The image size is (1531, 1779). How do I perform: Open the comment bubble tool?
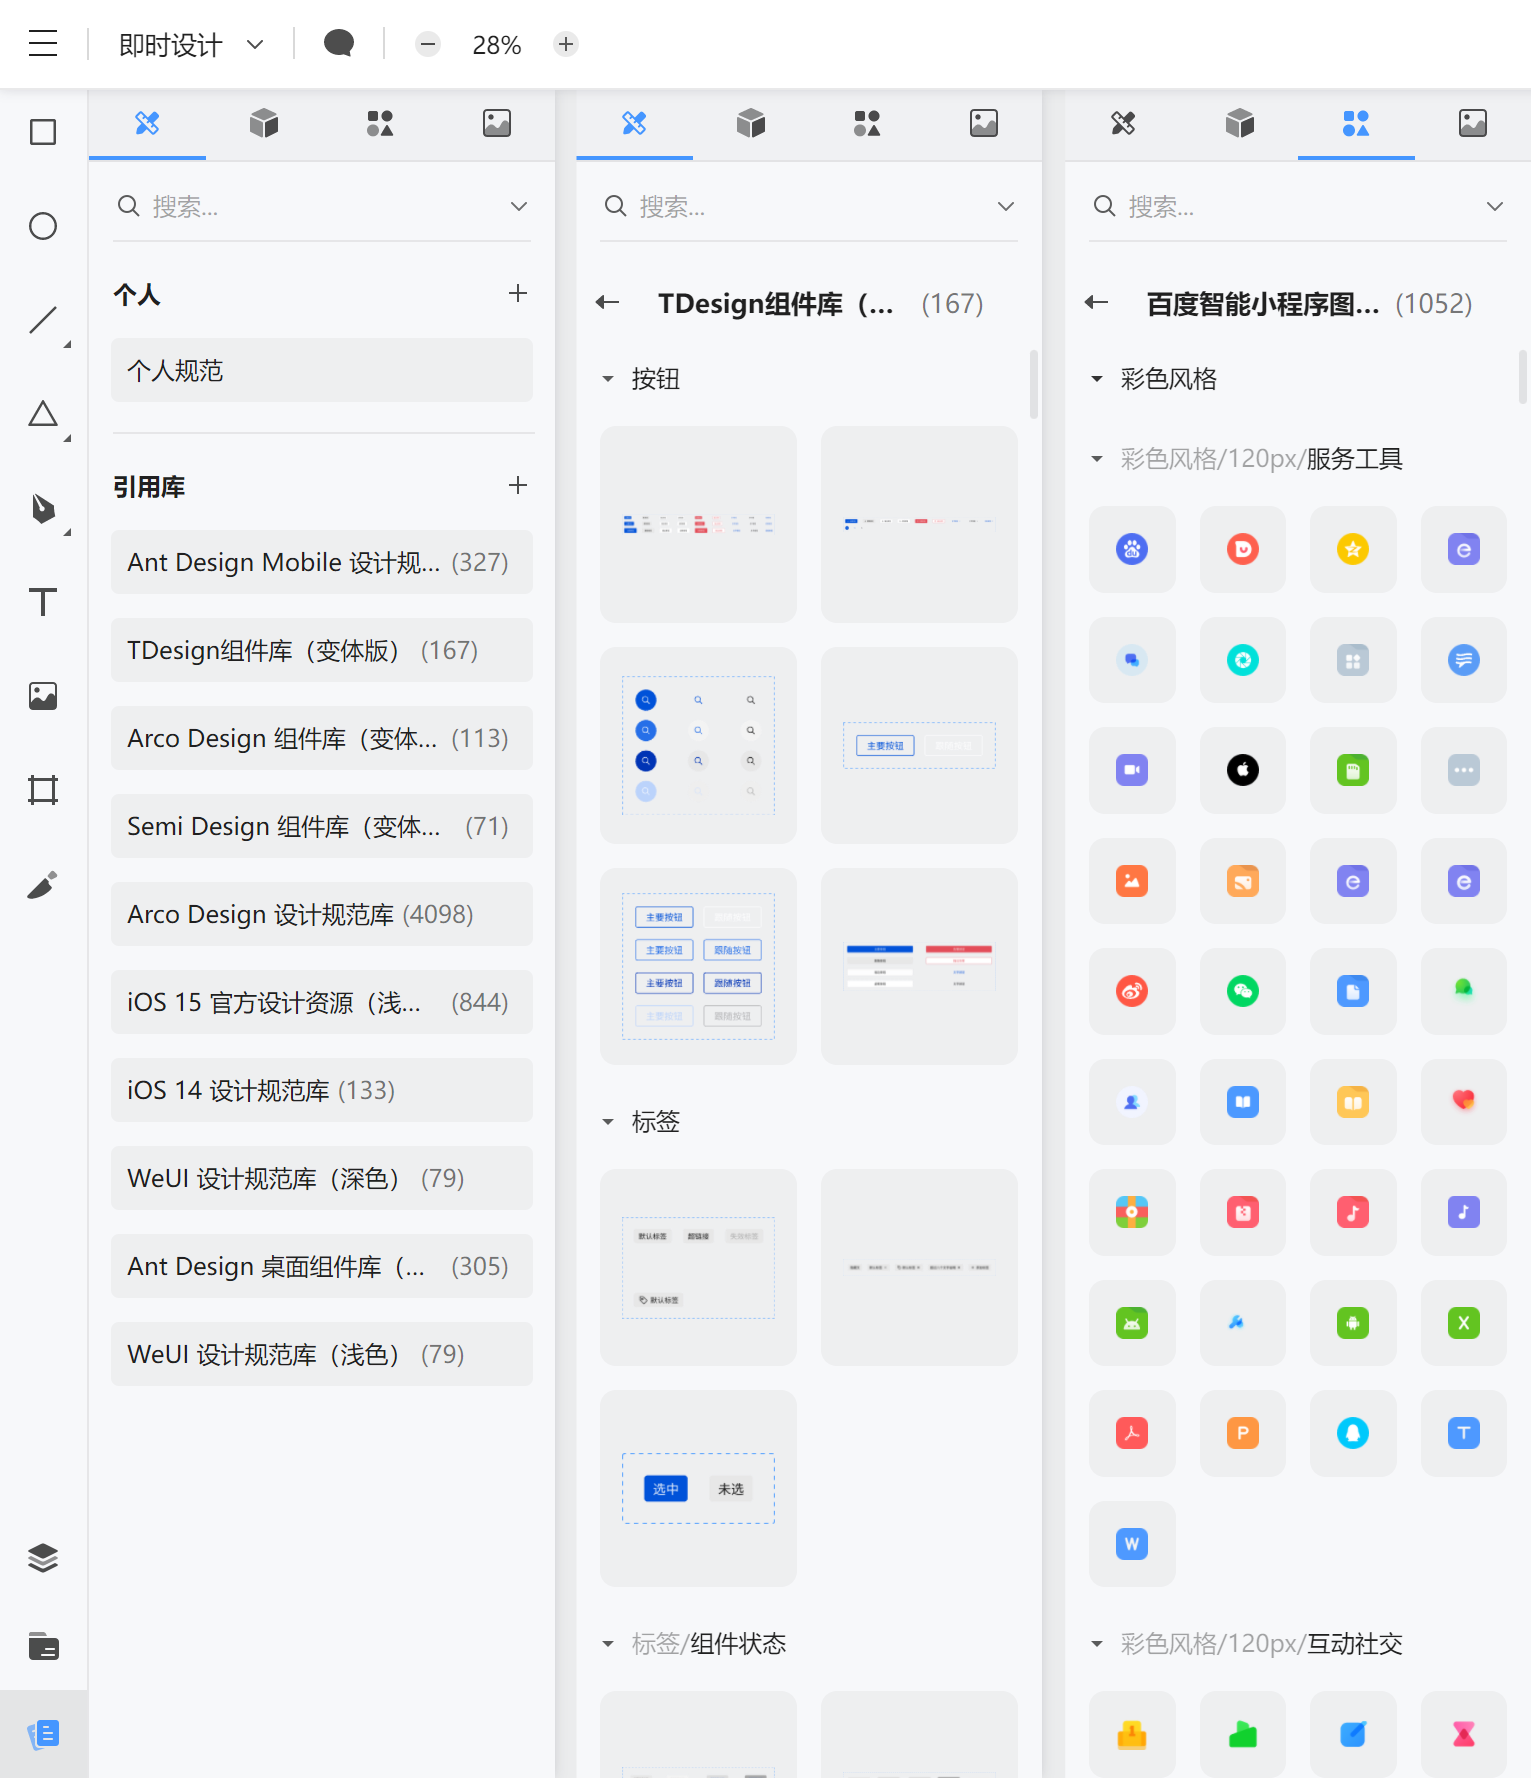click(x=339, y=44)
